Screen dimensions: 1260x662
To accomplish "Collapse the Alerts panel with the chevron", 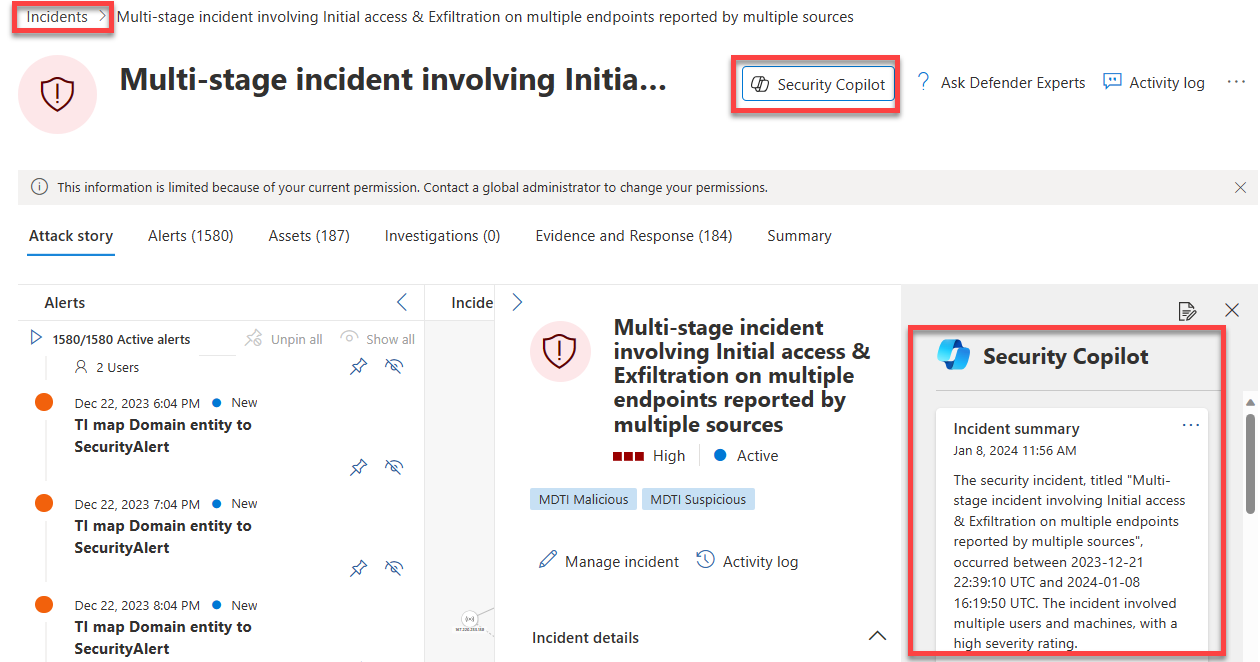I will tap(402, 302).
